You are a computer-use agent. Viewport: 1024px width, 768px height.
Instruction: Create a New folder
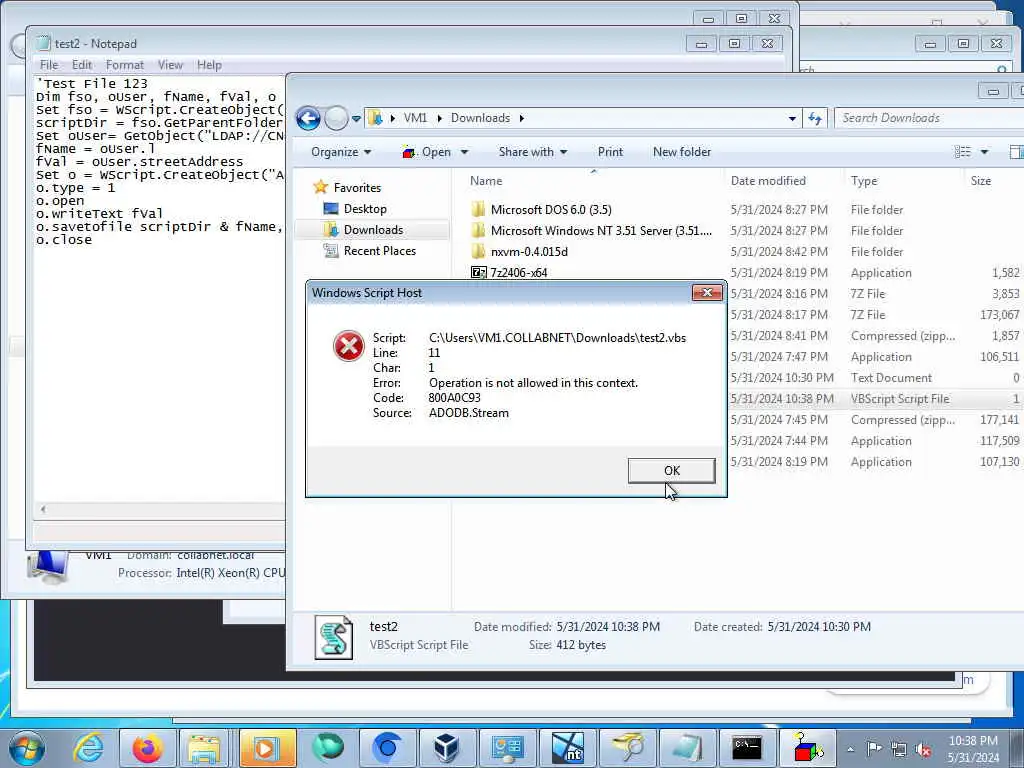coord(682,152)
